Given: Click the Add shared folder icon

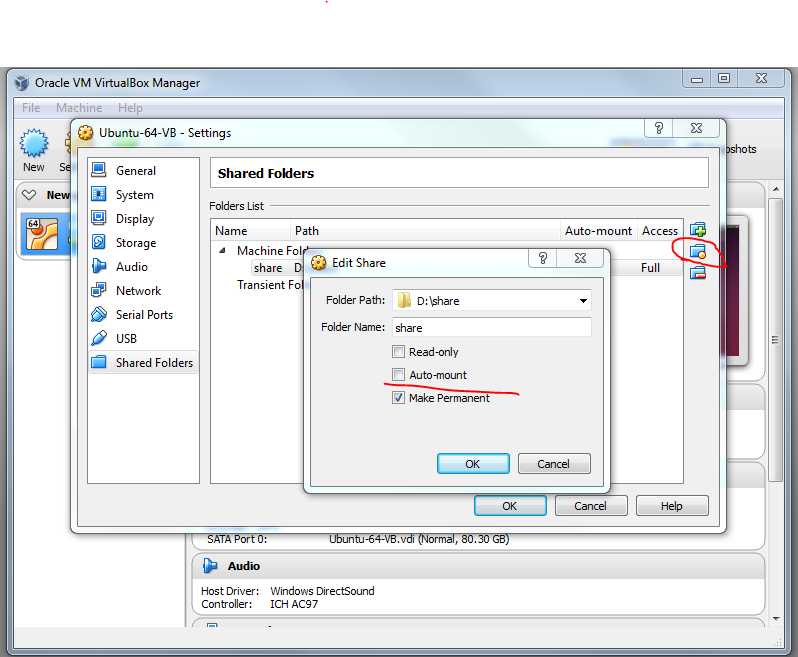Looking at the screenshot, I should click(698, 230).
